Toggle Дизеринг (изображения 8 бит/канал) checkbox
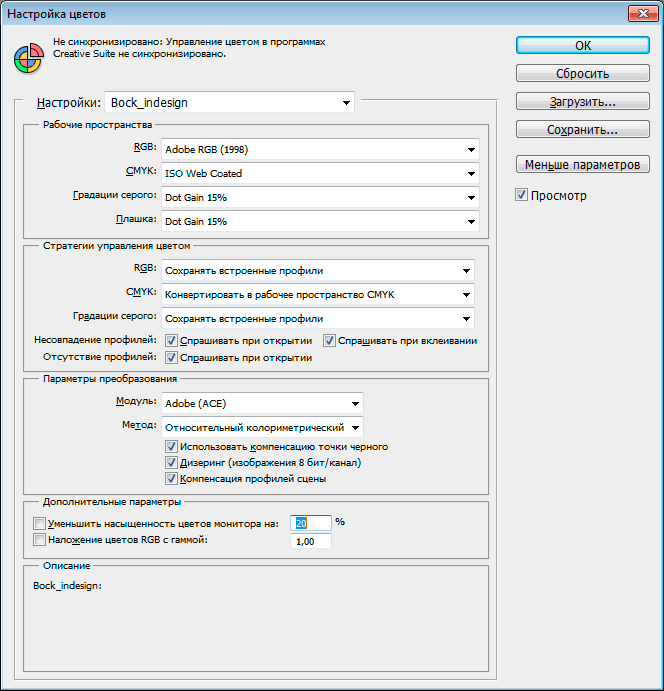This screenshot has width=664, height=691. [x=171, y=463]
